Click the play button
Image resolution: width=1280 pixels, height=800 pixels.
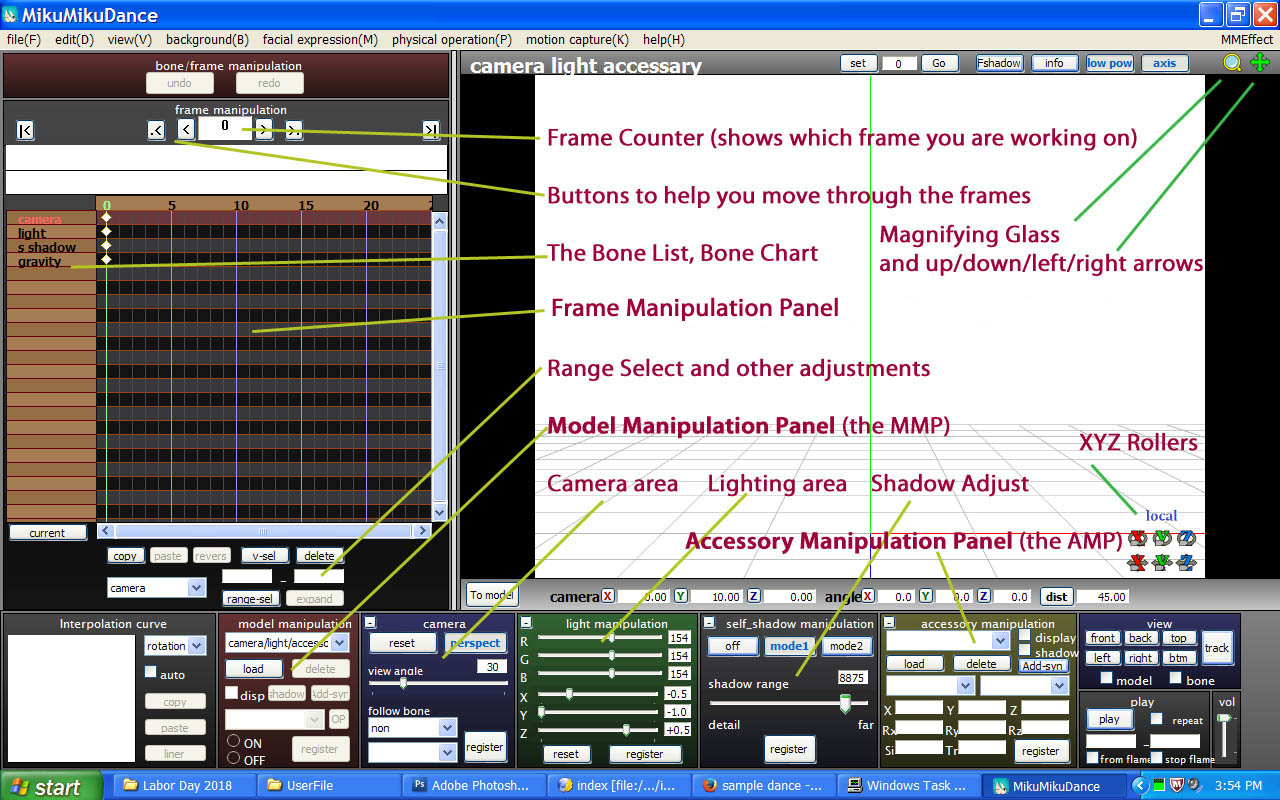pos(1109,719)
